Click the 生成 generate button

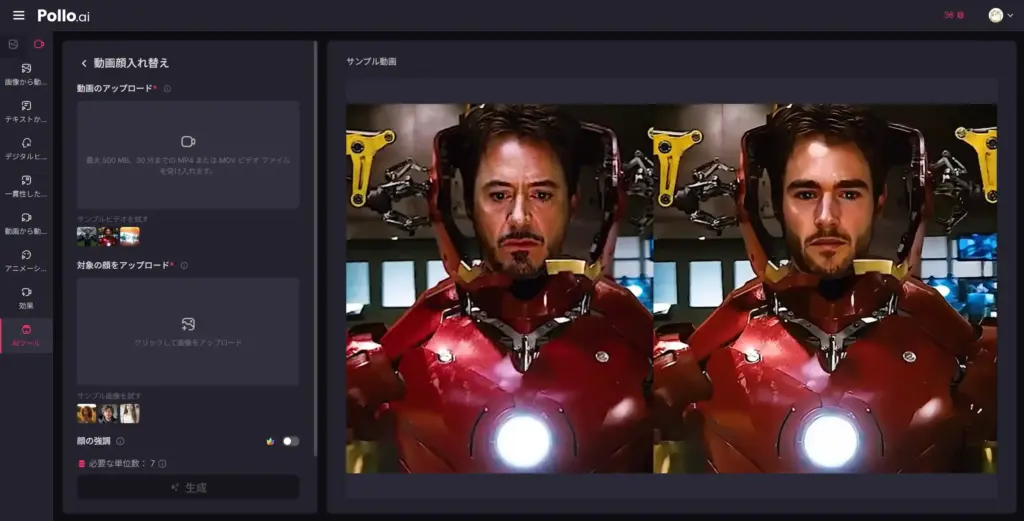[x=188, y=488]
